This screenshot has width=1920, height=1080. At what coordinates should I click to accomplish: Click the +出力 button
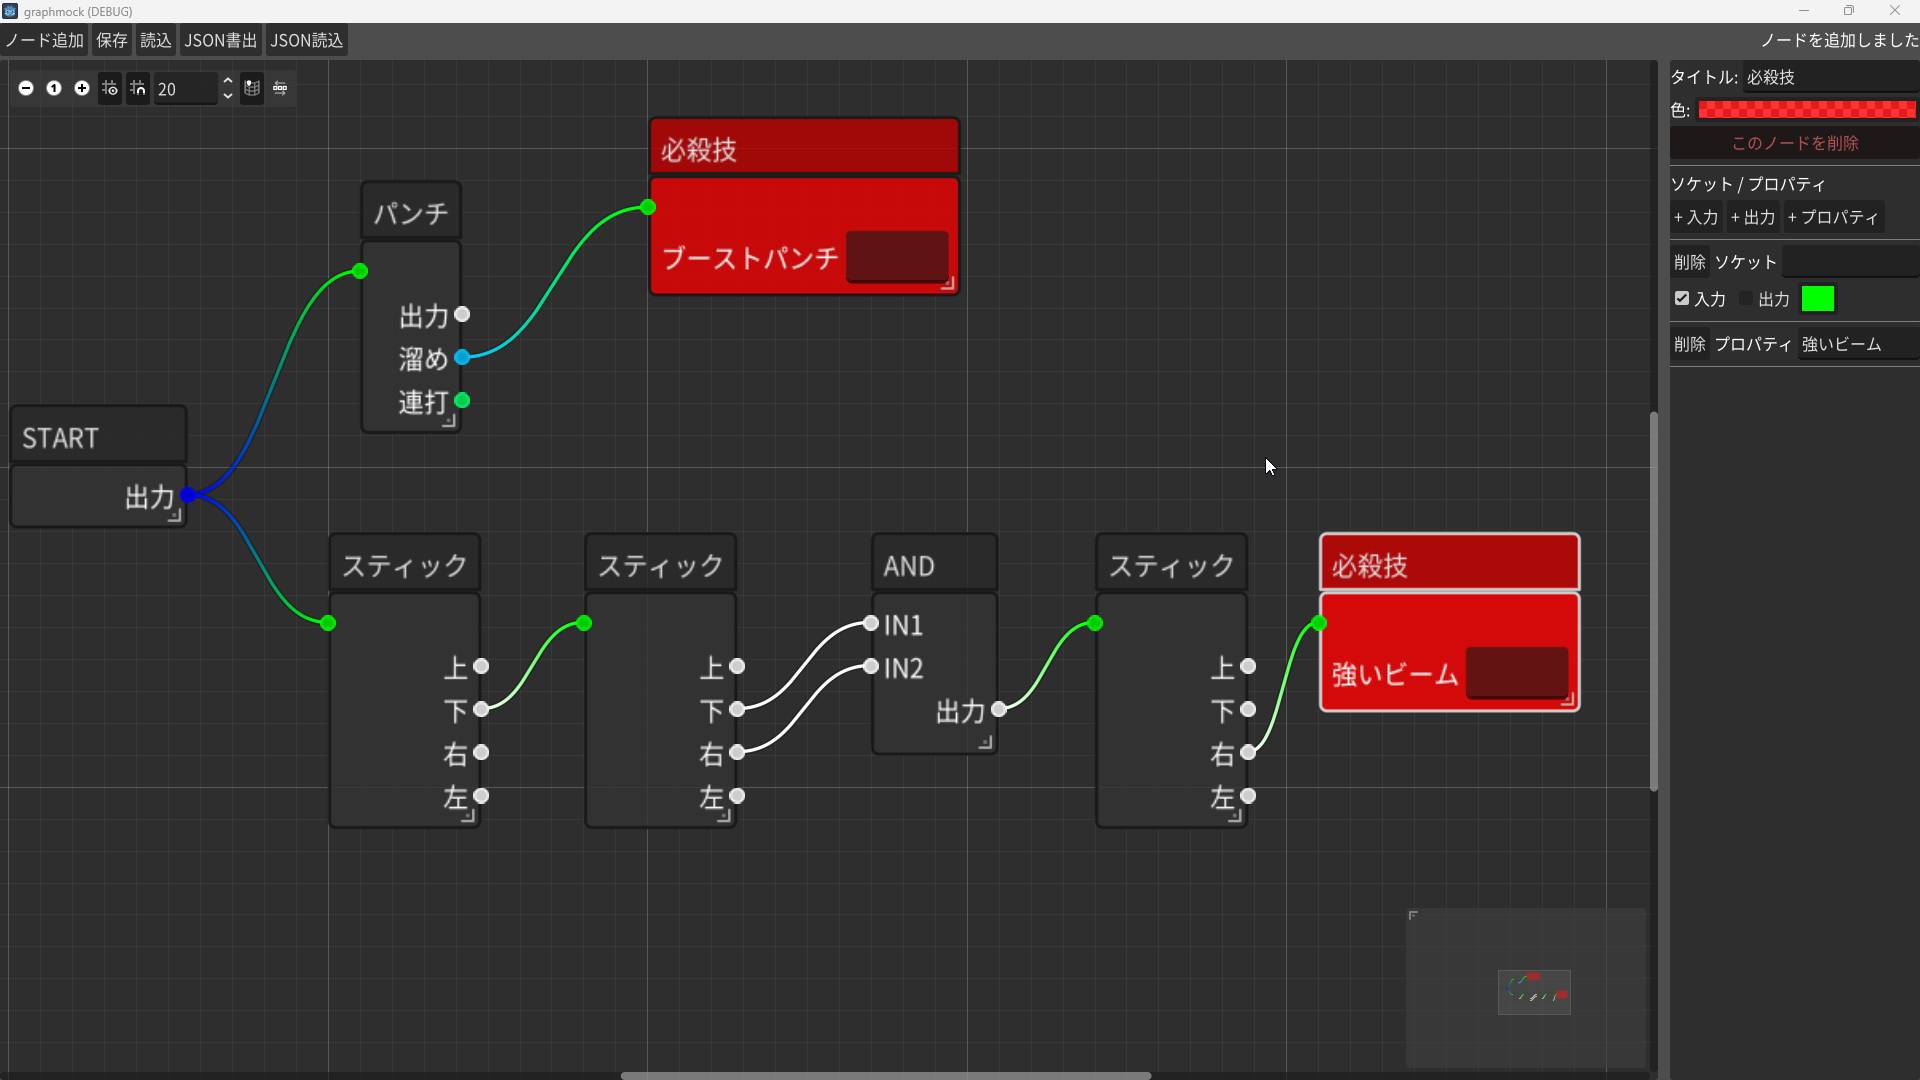click(1753, 217)
